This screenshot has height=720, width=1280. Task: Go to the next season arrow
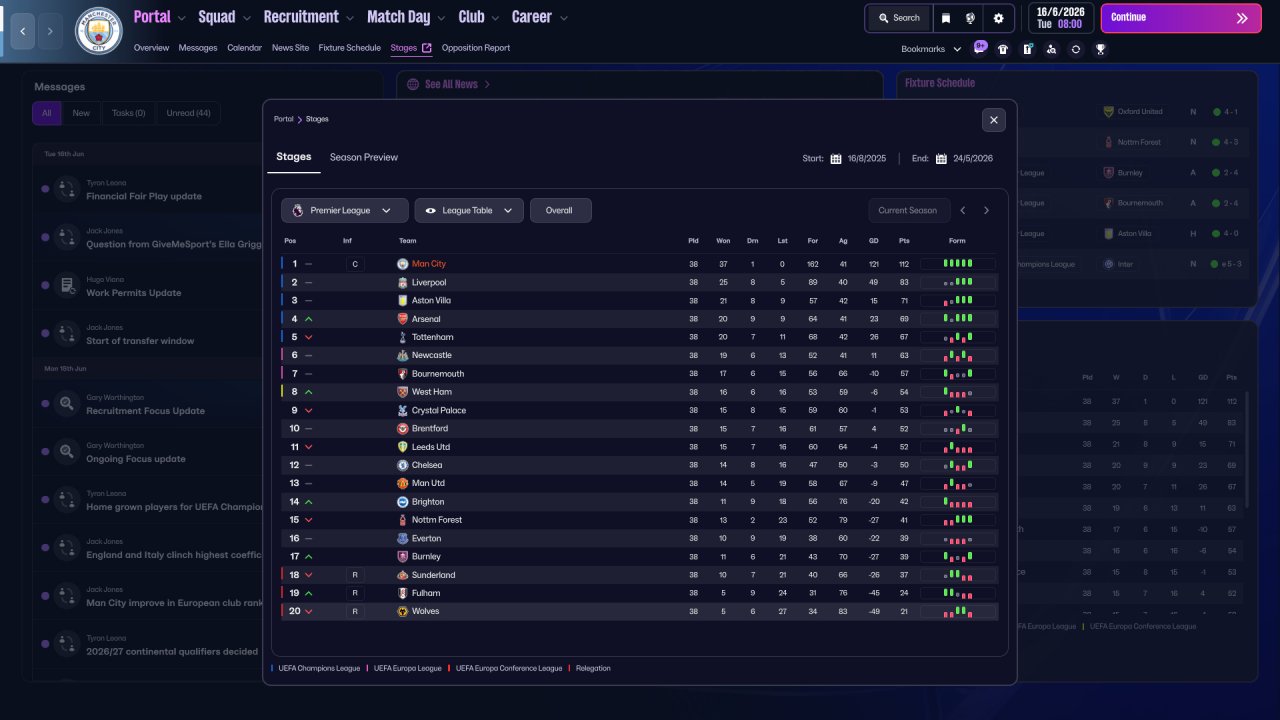(x=986, y=210)
